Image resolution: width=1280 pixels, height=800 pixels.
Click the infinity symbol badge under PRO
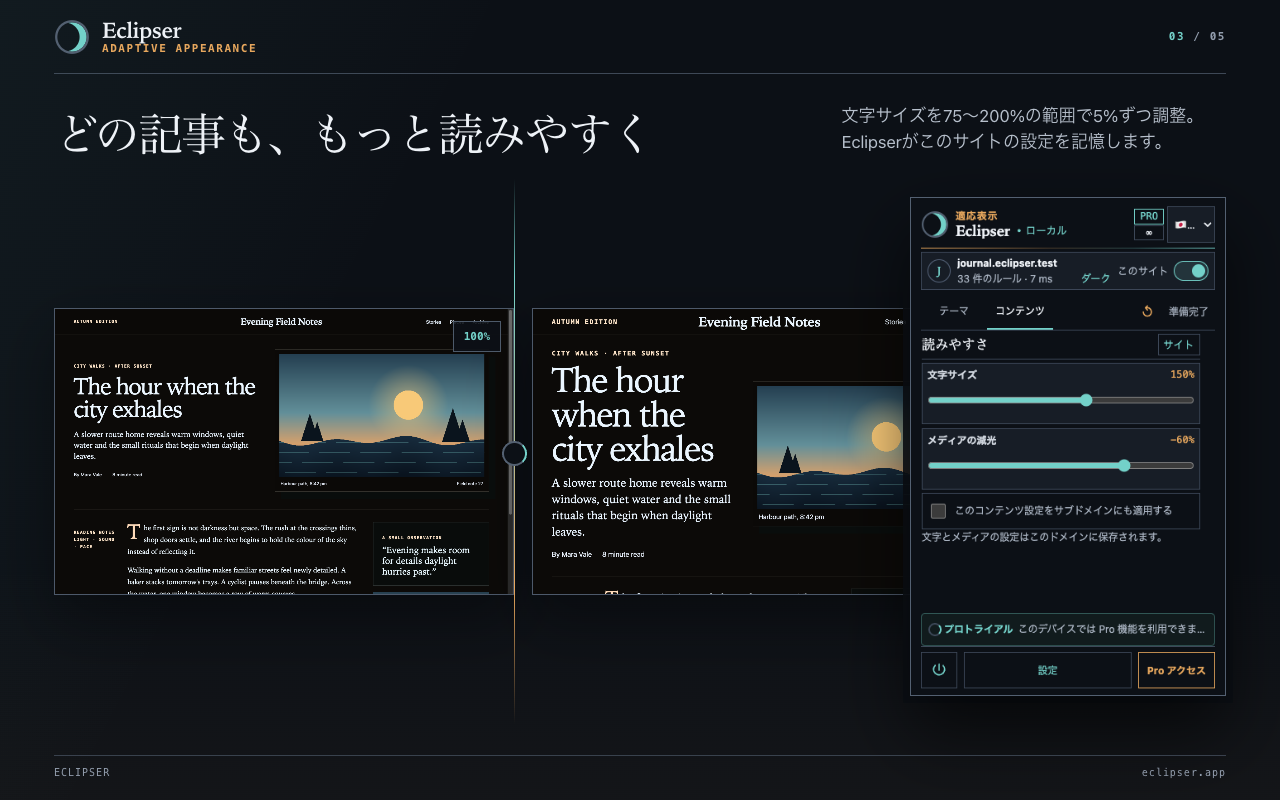(x=1148, y=233)
